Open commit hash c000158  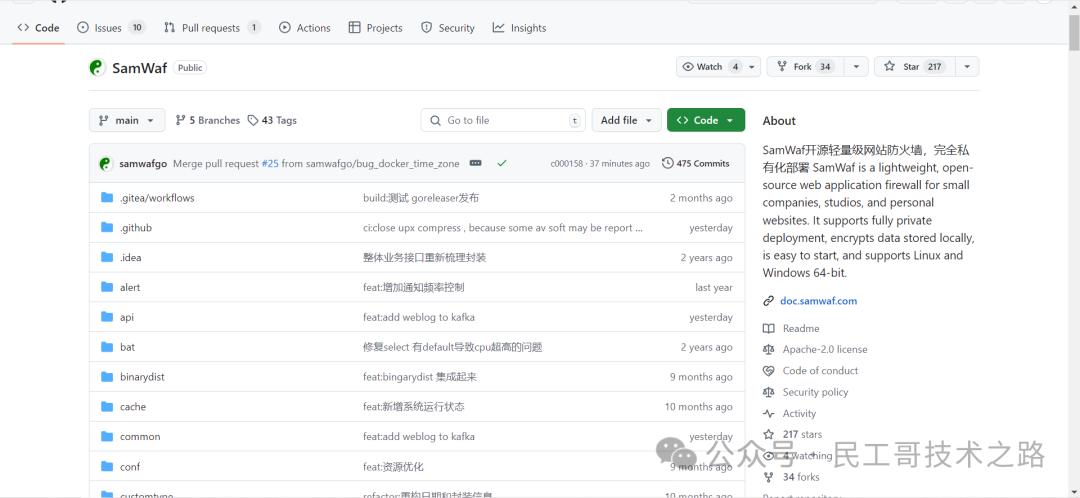click(566, 164)
